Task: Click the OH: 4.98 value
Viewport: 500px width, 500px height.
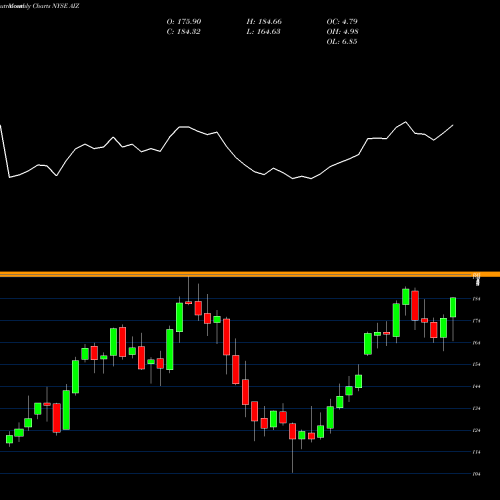Action: click(342, 32)
